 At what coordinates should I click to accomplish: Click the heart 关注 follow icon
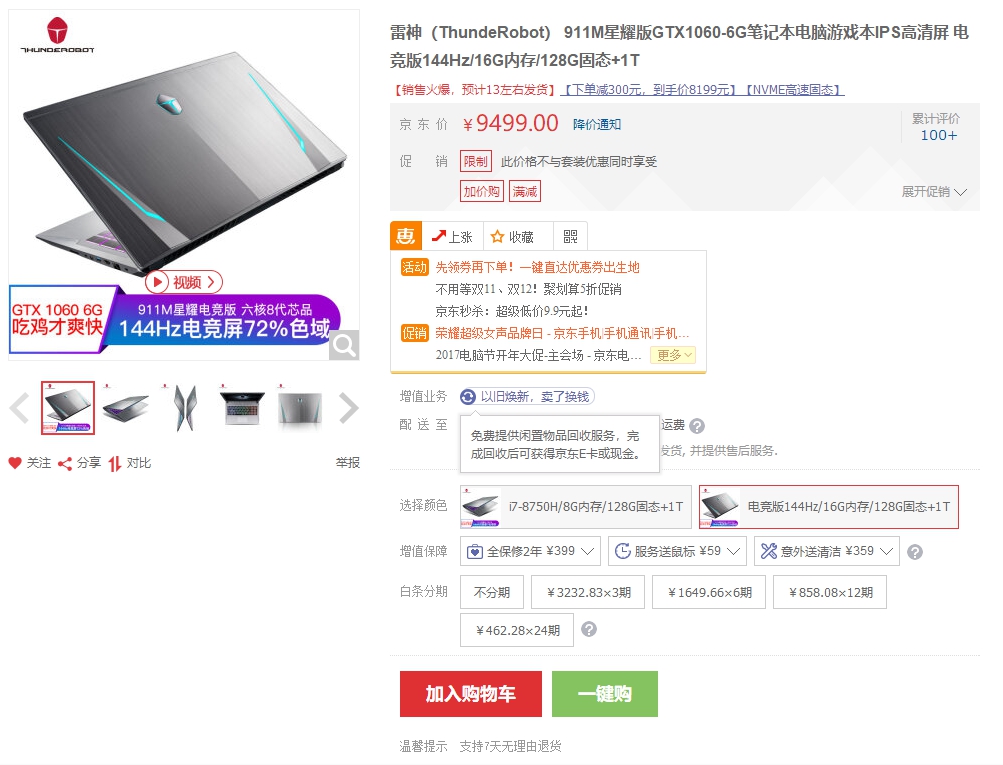click(15, 462)
